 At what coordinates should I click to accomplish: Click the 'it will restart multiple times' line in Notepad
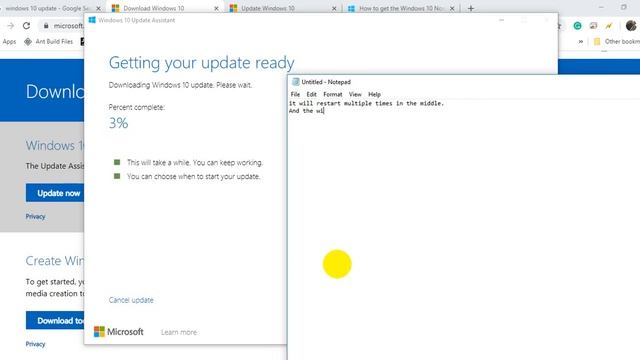[x=366, y=103]
